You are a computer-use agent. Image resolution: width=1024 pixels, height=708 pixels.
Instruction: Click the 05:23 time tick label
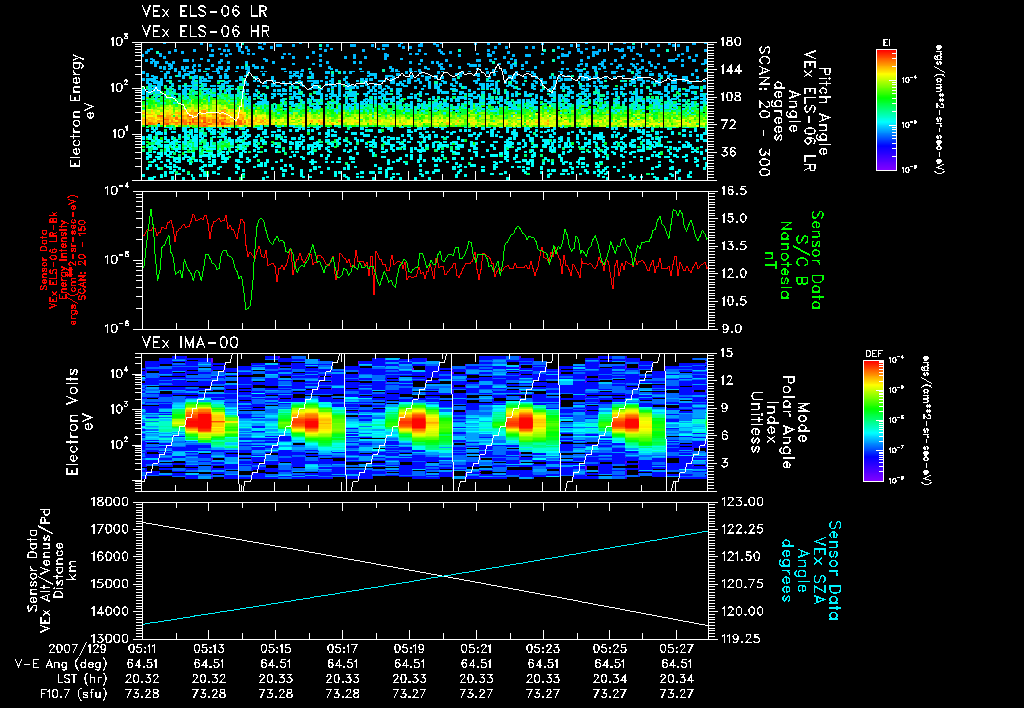pos(543,649)
